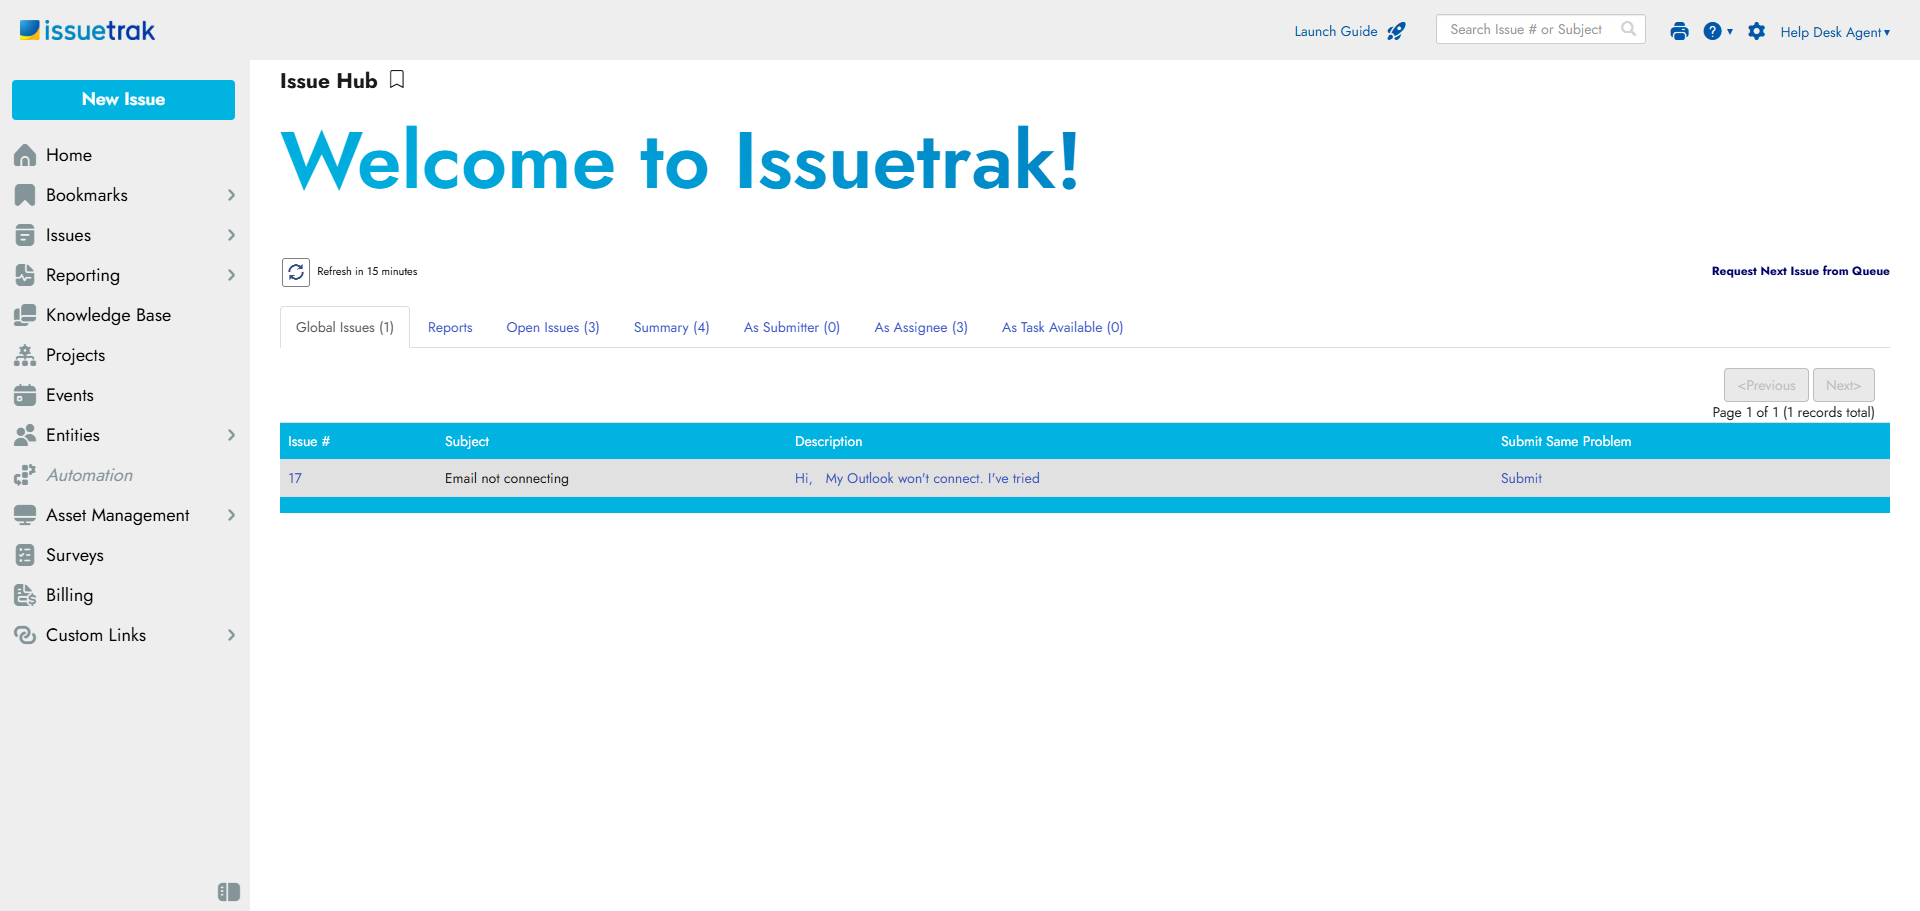Click the Subject column header

467,441
